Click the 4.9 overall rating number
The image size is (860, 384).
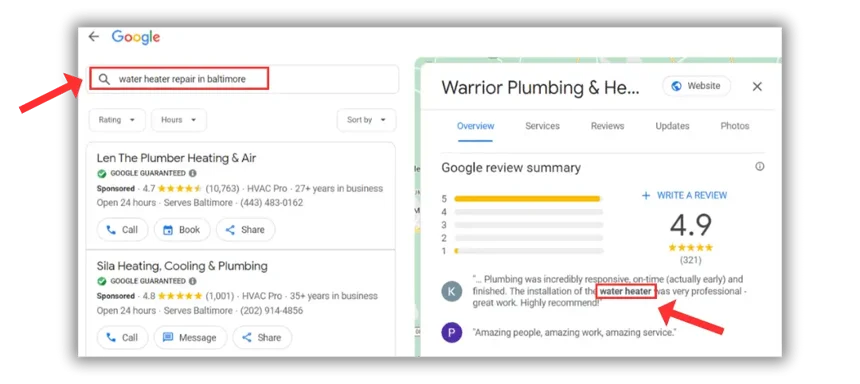click(691, 225)
